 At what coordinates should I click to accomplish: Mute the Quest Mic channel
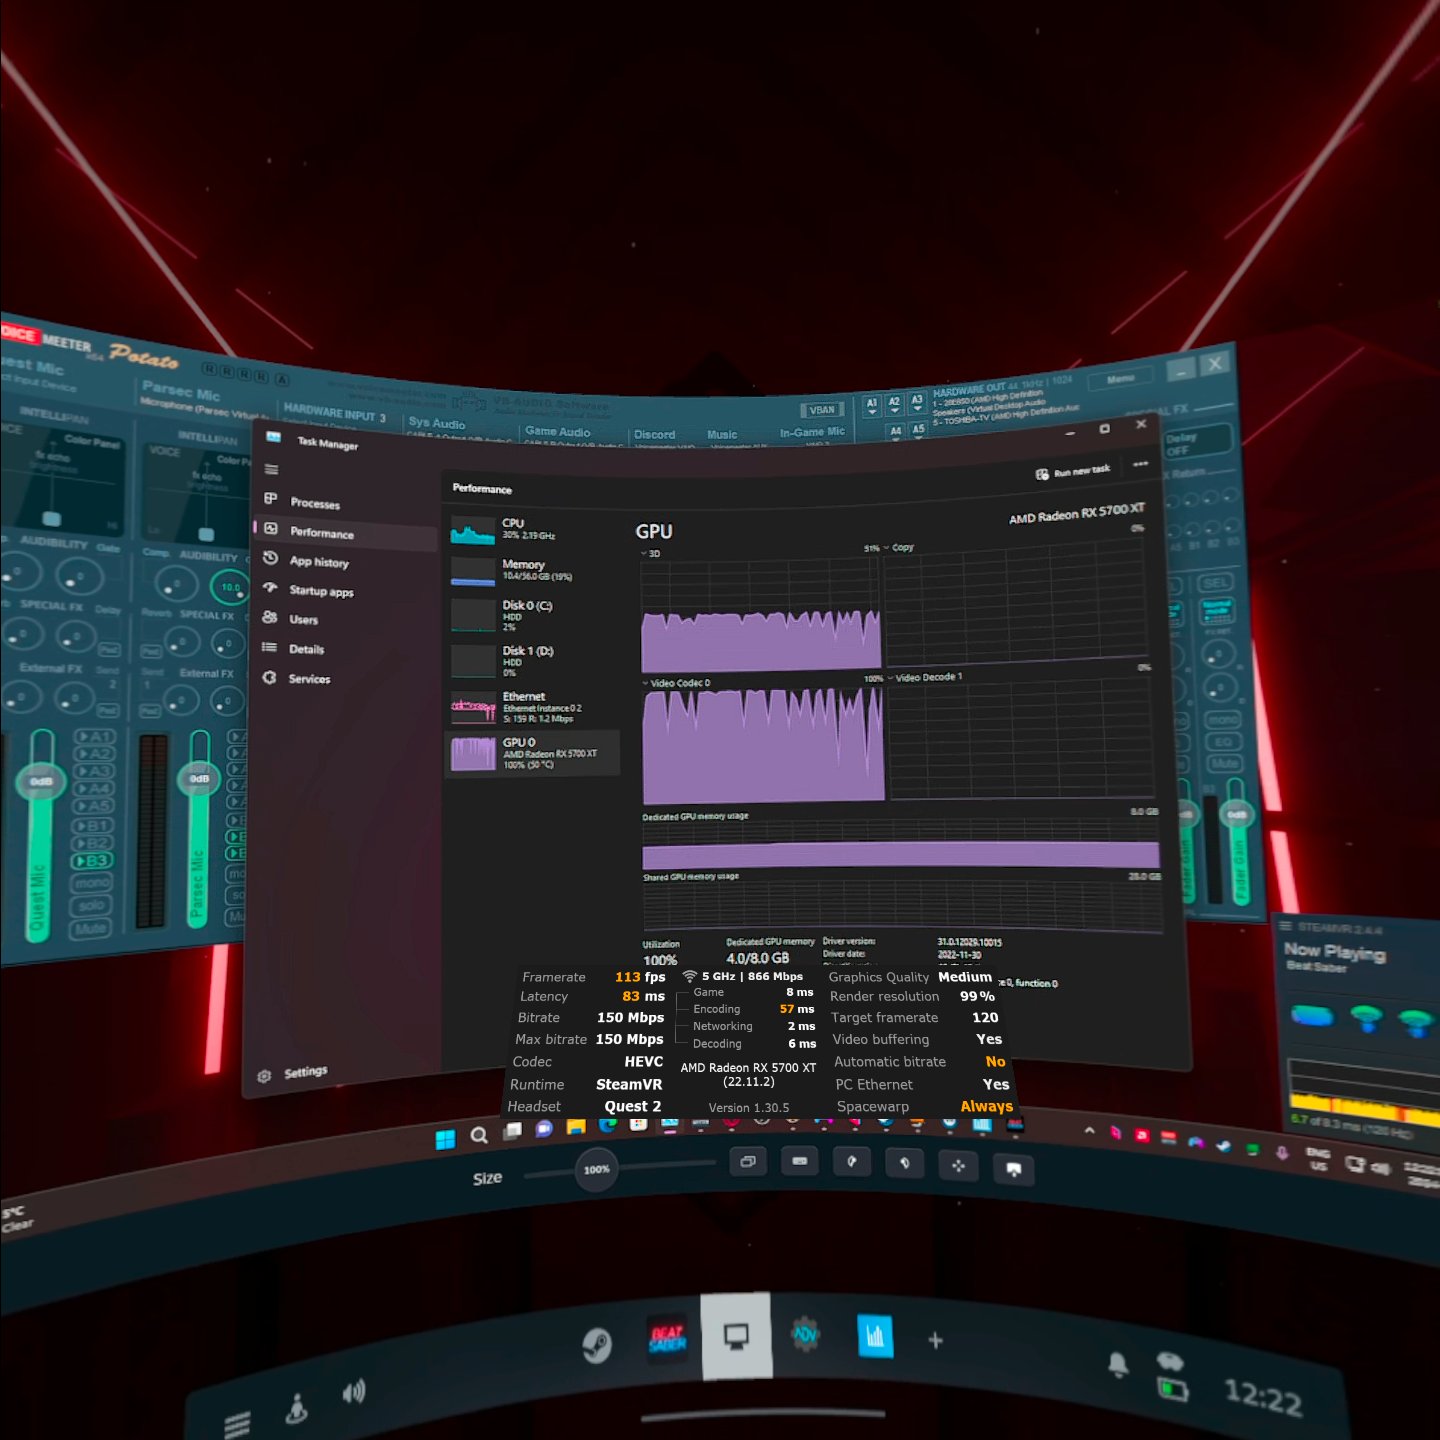(90, 928)
